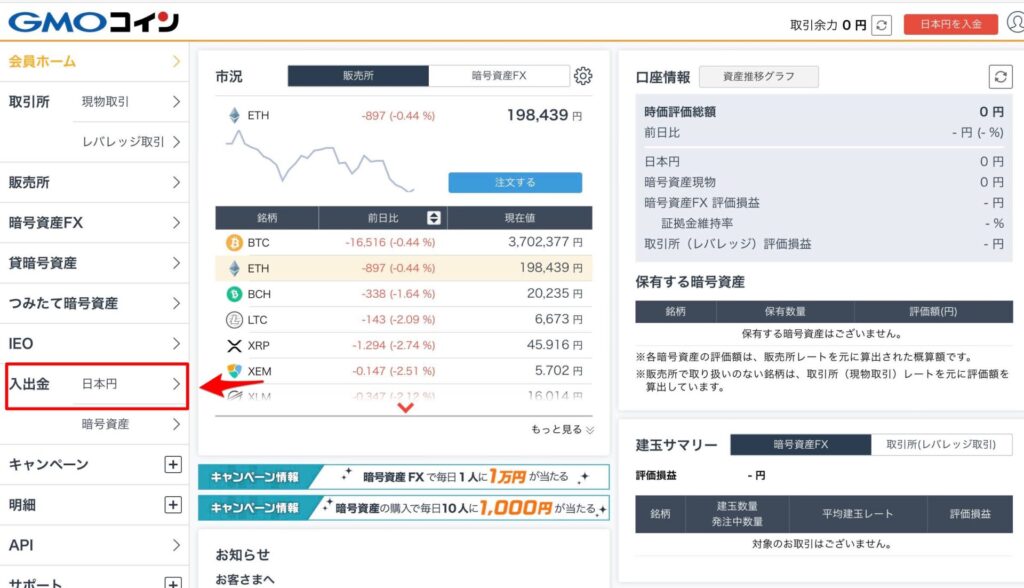Click the XRP coin icon
Viewport: 1024px width, 588px height.
tap(234, 346)
